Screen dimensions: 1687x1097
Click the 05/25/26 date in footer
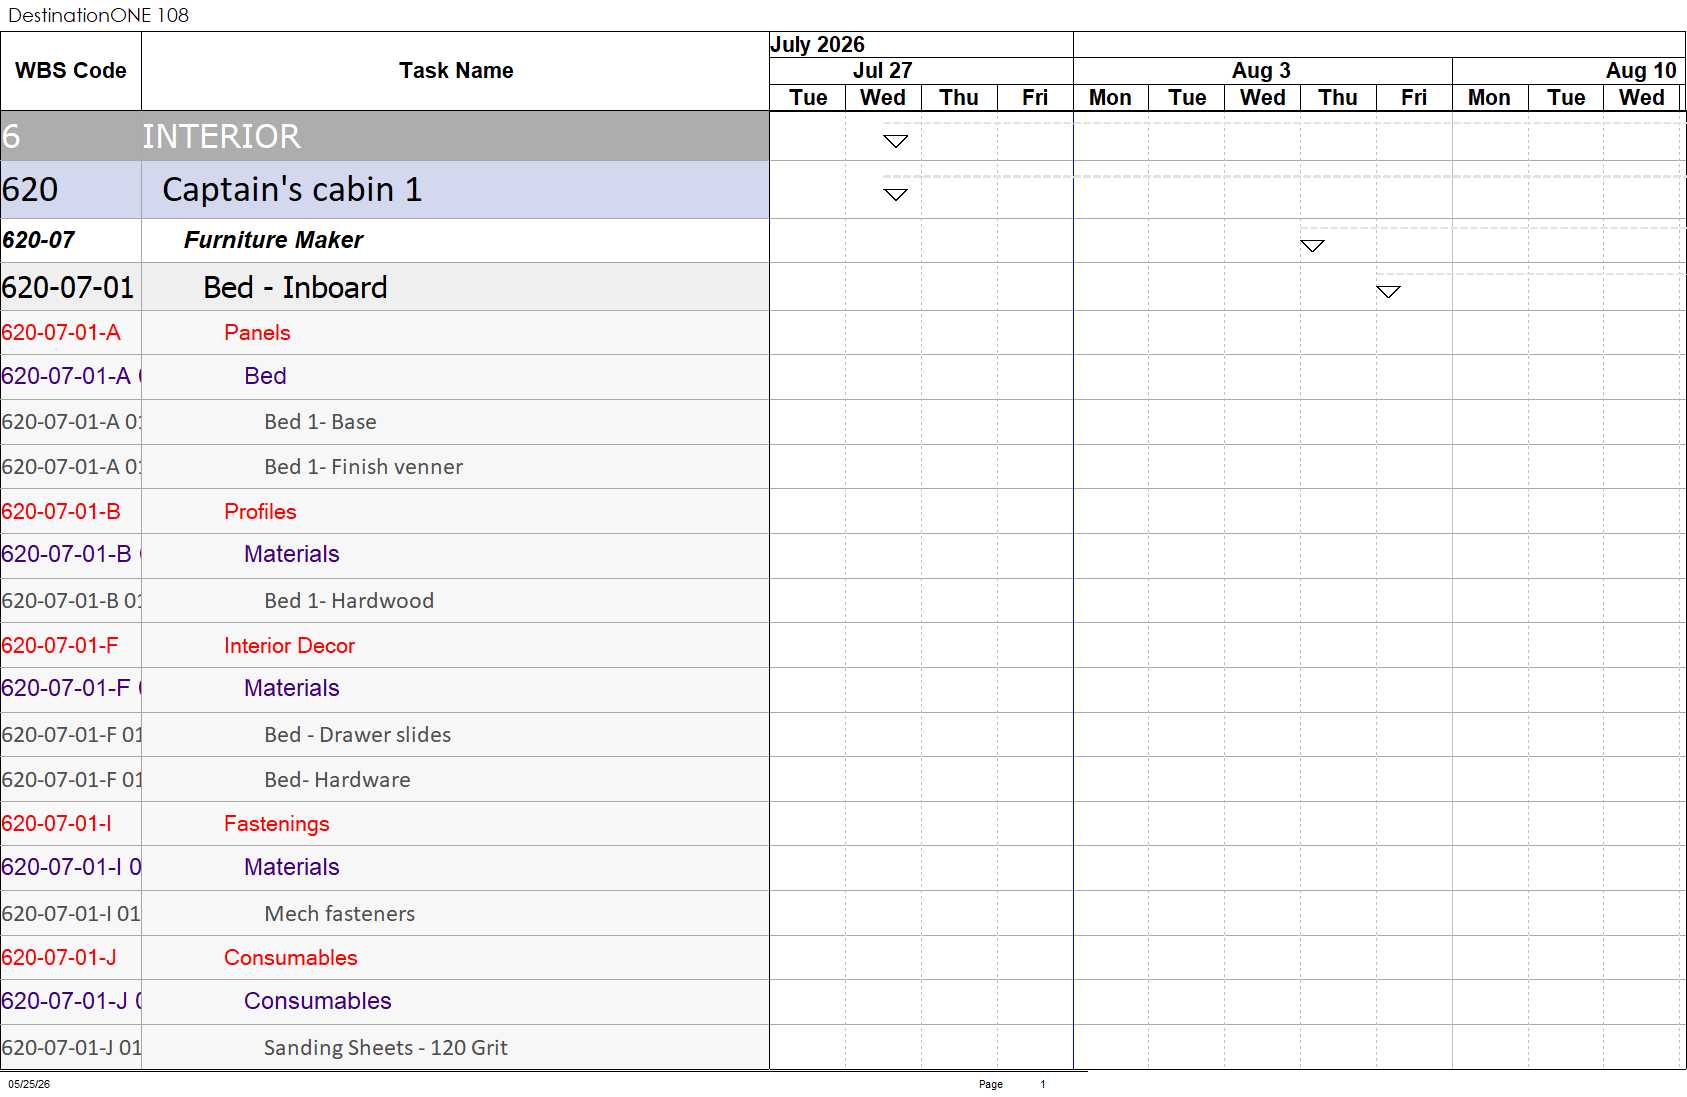point(29,1084)
